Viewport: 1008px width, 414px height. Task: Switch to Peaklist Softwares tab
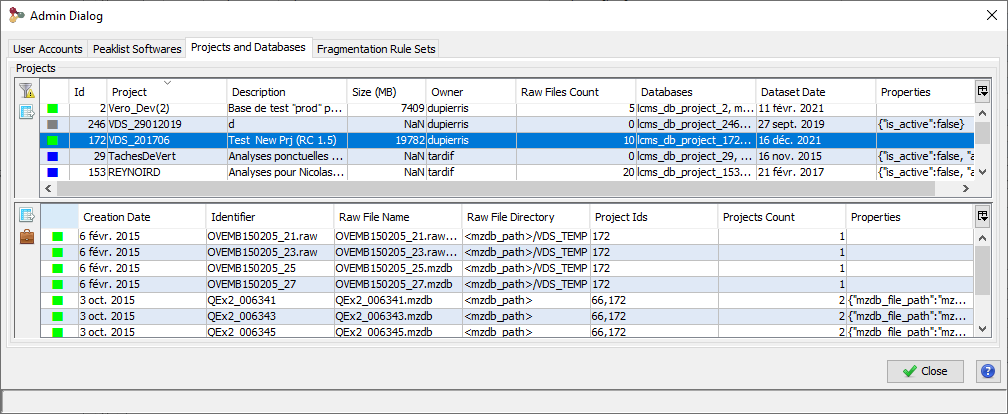137,49
